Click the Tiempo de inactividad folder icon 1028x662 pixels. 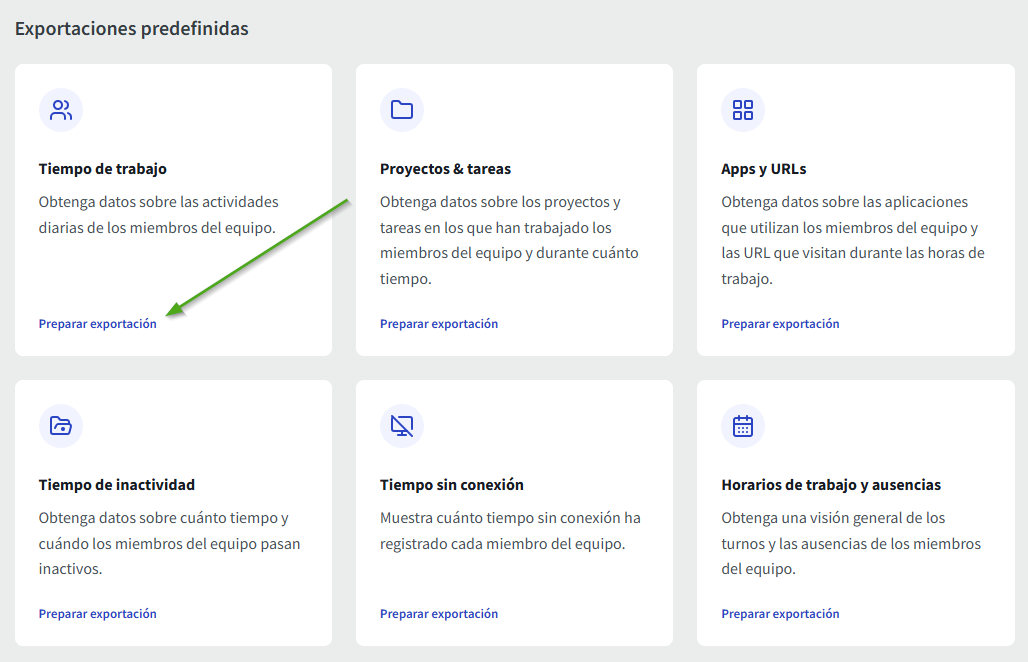pos(61,426)
